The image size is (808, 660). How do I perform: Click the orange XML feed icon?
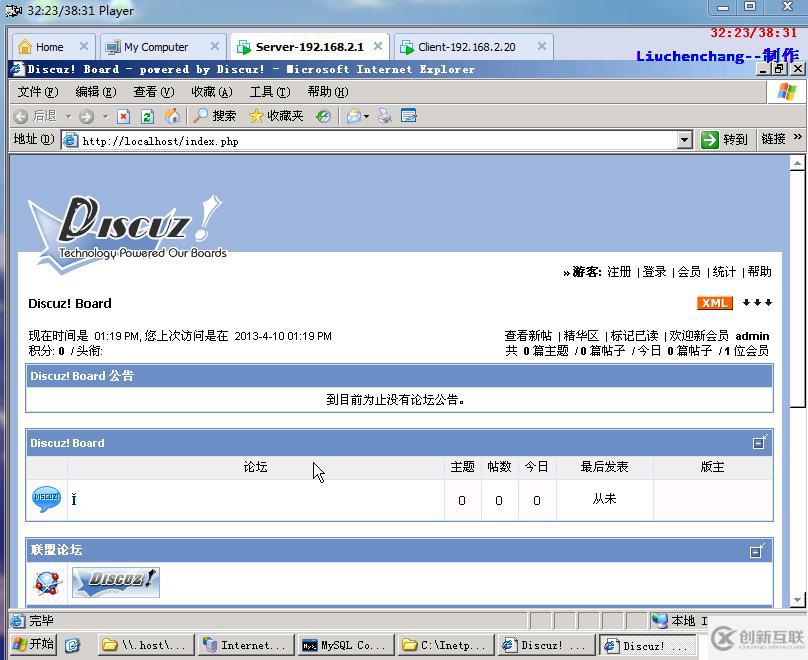pos(715,303)
